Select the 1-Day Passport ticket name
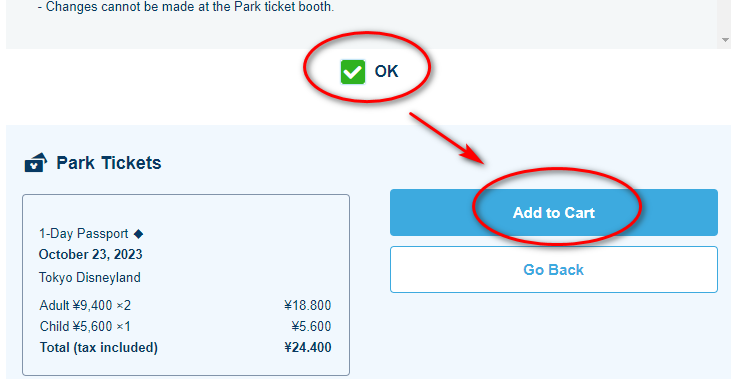Screen dimensions: 731x379 (x=83, y=234)
